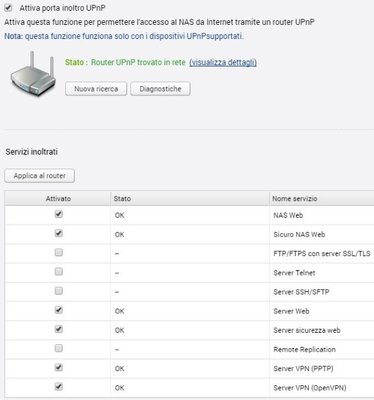
Task: Sort by Nome servizio column header
Action: pos(322,199)
